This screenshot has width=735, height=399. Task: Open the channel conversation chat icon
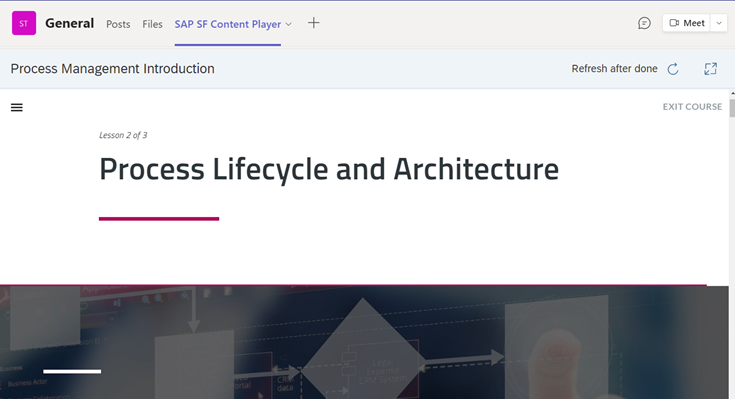coord(645,23)
